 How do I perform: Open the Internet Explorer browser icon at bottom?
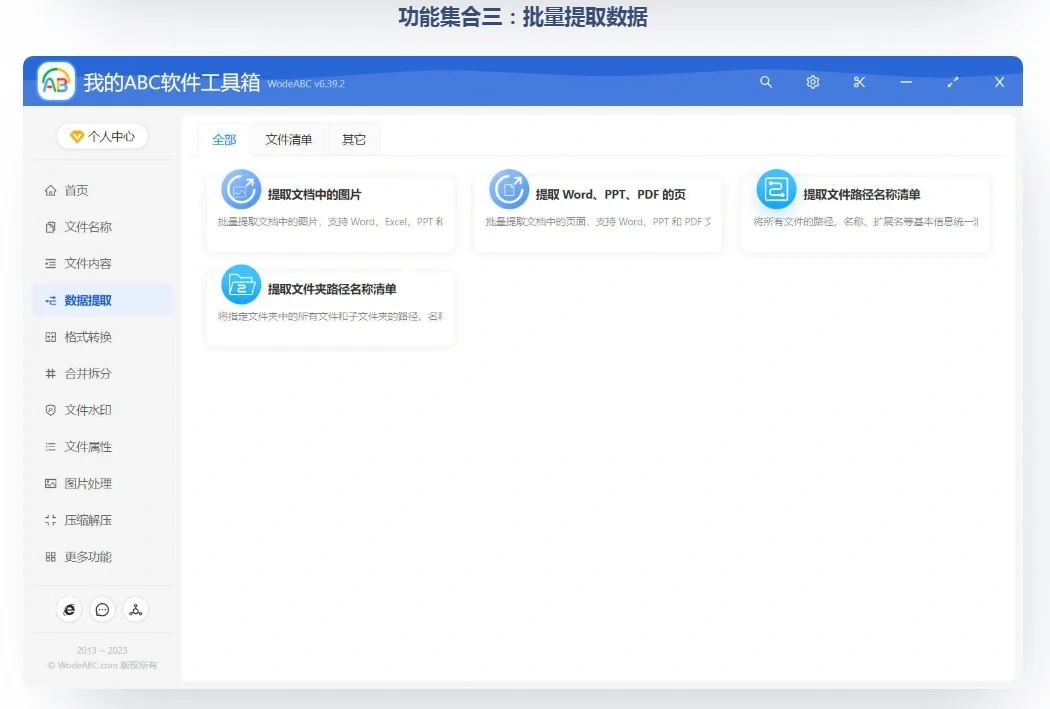pyautogui.click(x=68, y=609)
